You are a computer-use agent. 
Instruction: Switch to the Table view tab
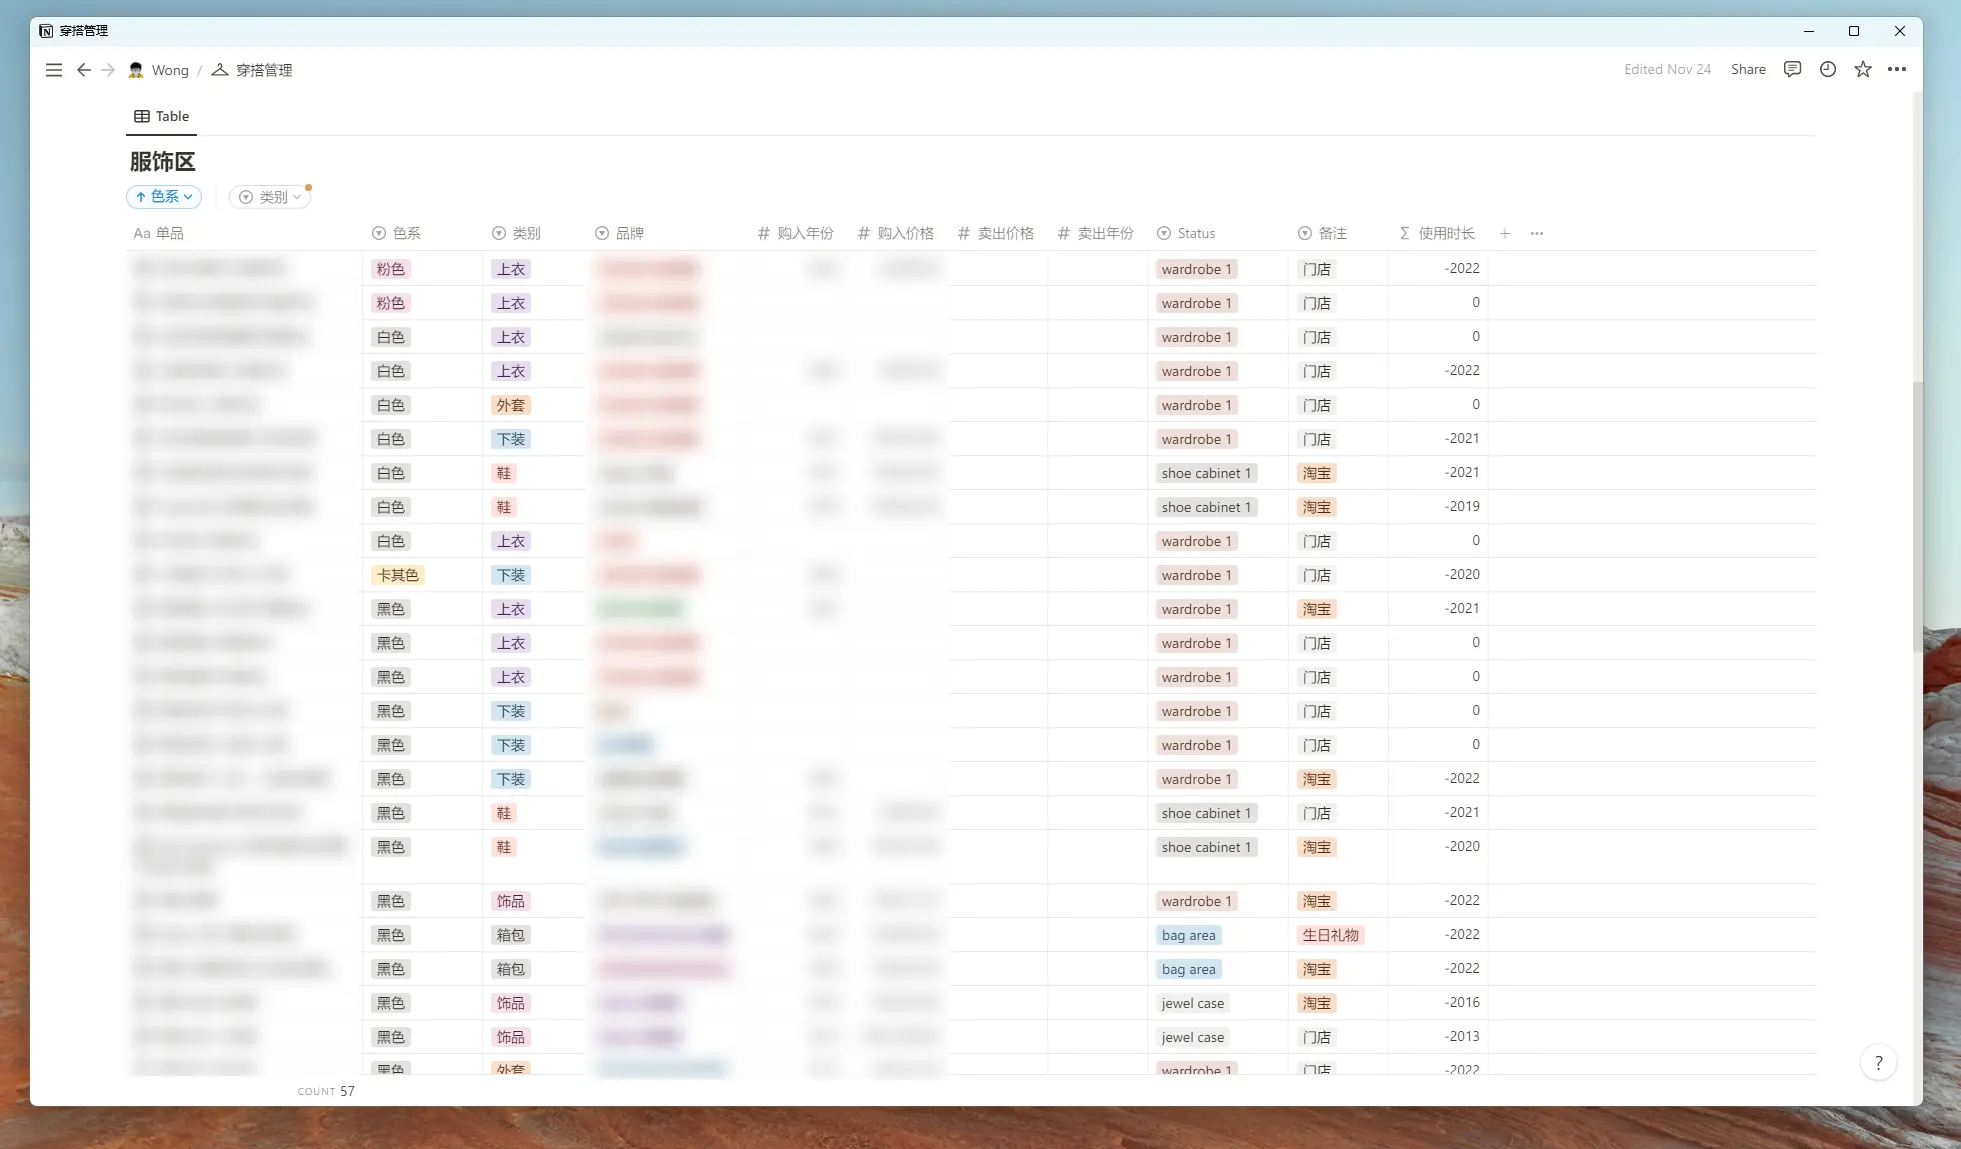pos(162,116)
